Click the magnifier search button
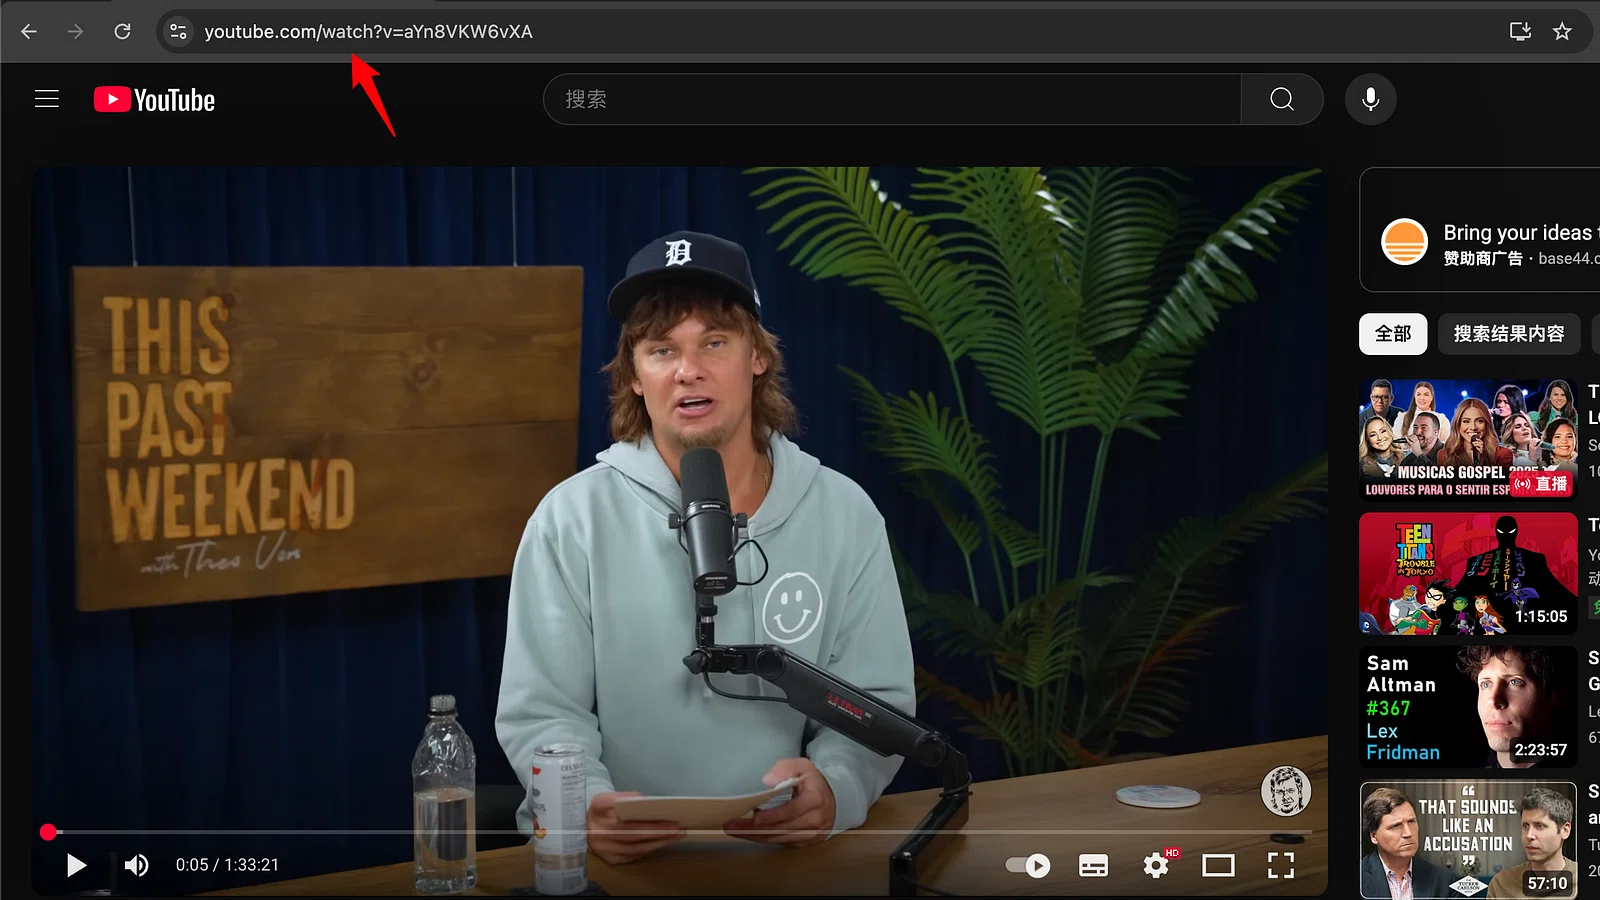This screenshot has height=900, width=1600. [1282, 99]
